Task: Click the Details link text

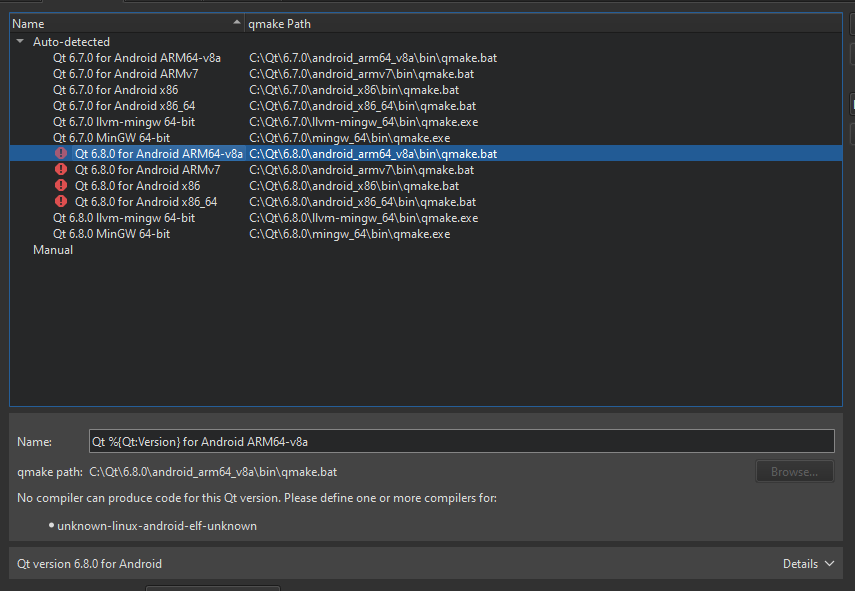Action: point(800,564)
